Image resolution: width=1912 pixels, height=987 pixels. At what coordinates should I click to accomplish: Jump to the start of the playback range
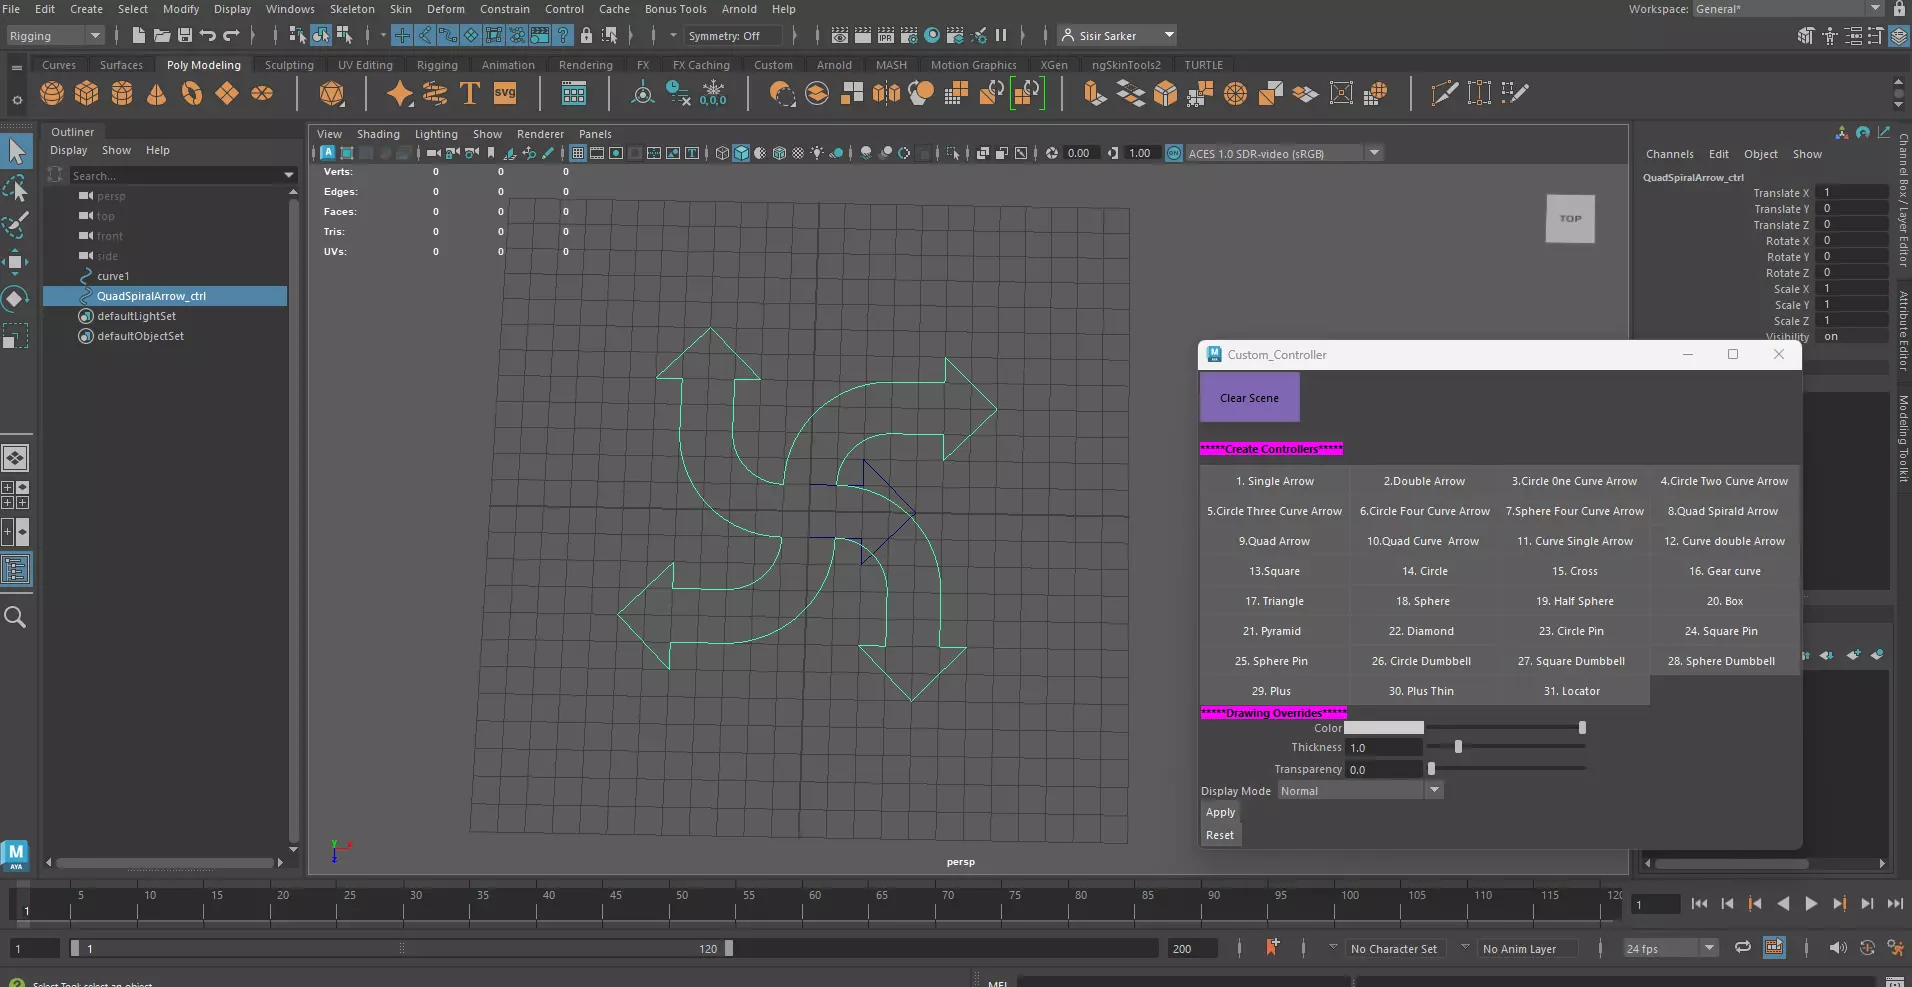tap(1699, 904)
